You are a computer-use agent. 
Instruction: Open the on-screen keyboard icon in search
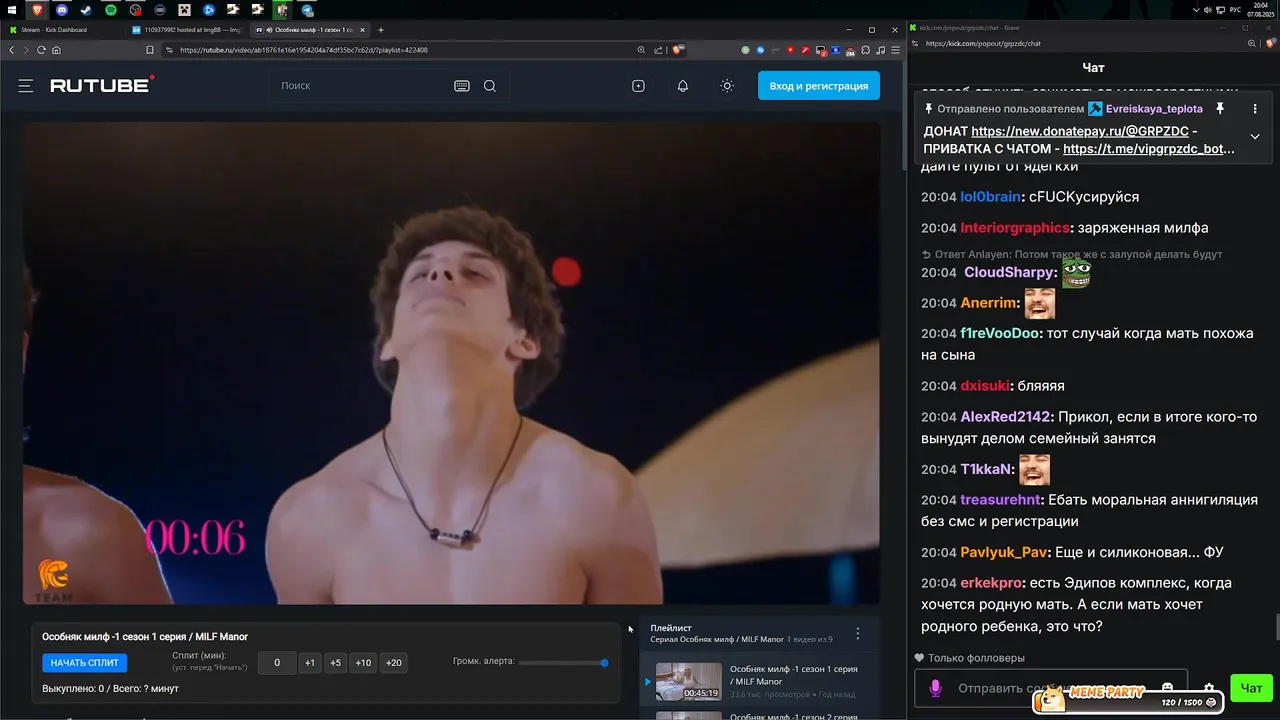point(462,86)
